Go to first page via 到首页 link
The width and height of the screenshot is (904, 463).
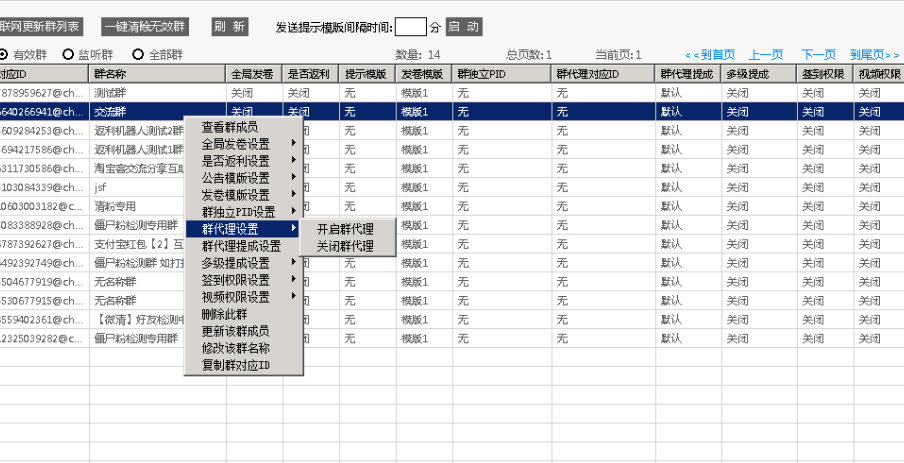pyautogui.click(x=710, y=54)
